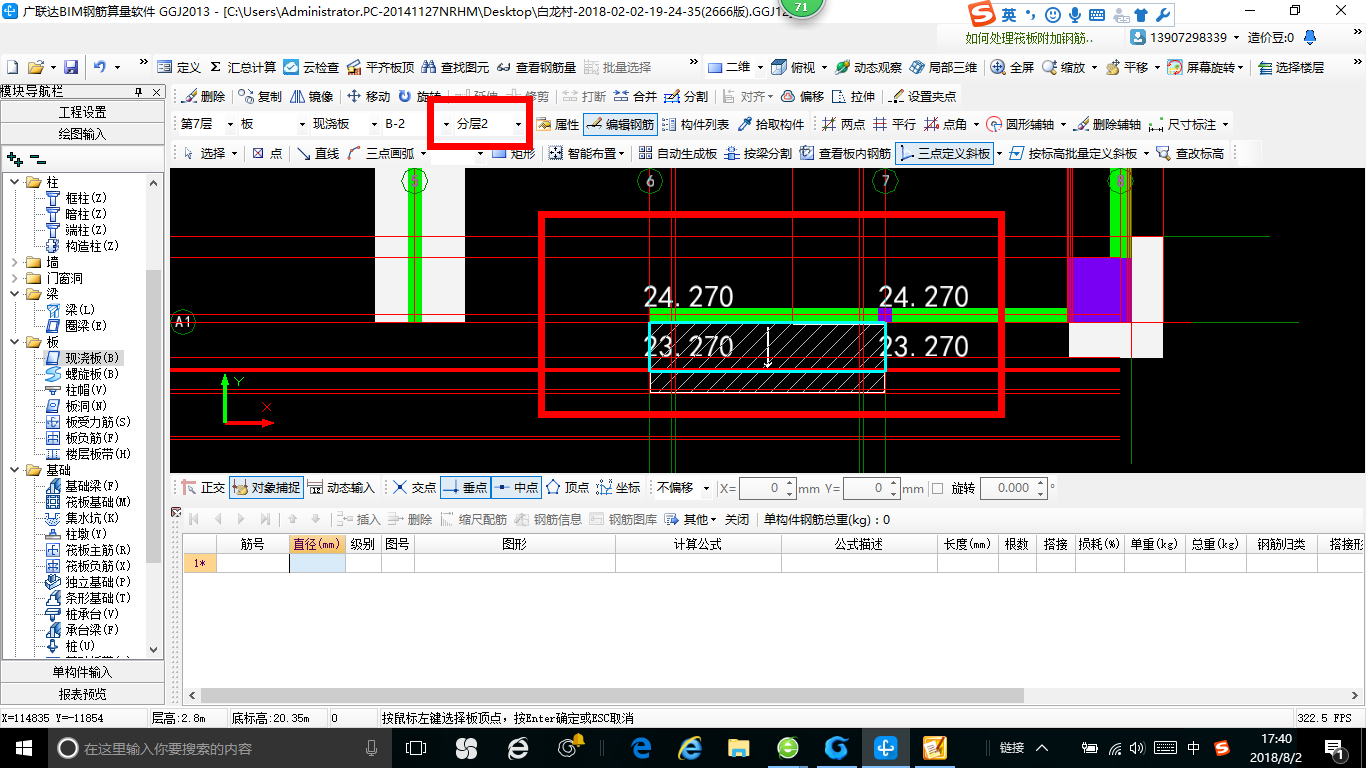Activate 拾取构件 pick component eyedropper
This screenshot has width=1366, height=768.
pyautogui.click(x=771, y=125)
